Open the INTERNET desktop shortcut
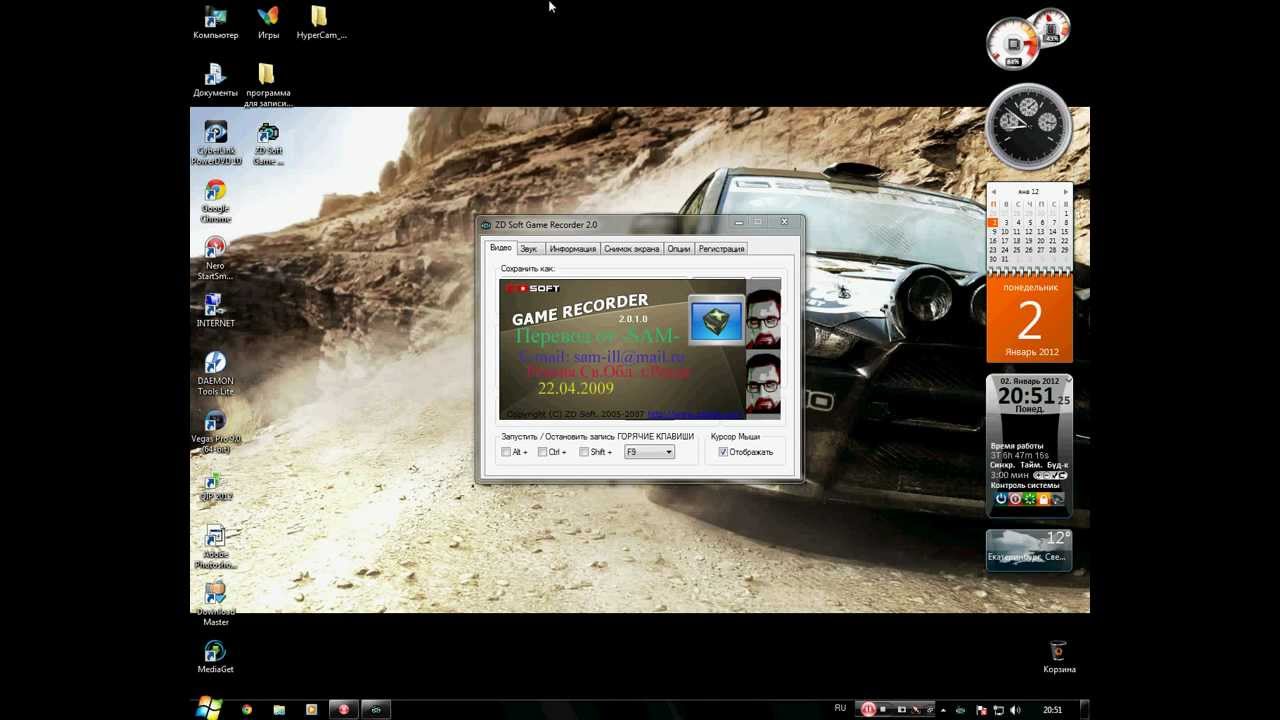Viewport: 1280px width, 720px height. click(x=215, y=310)
